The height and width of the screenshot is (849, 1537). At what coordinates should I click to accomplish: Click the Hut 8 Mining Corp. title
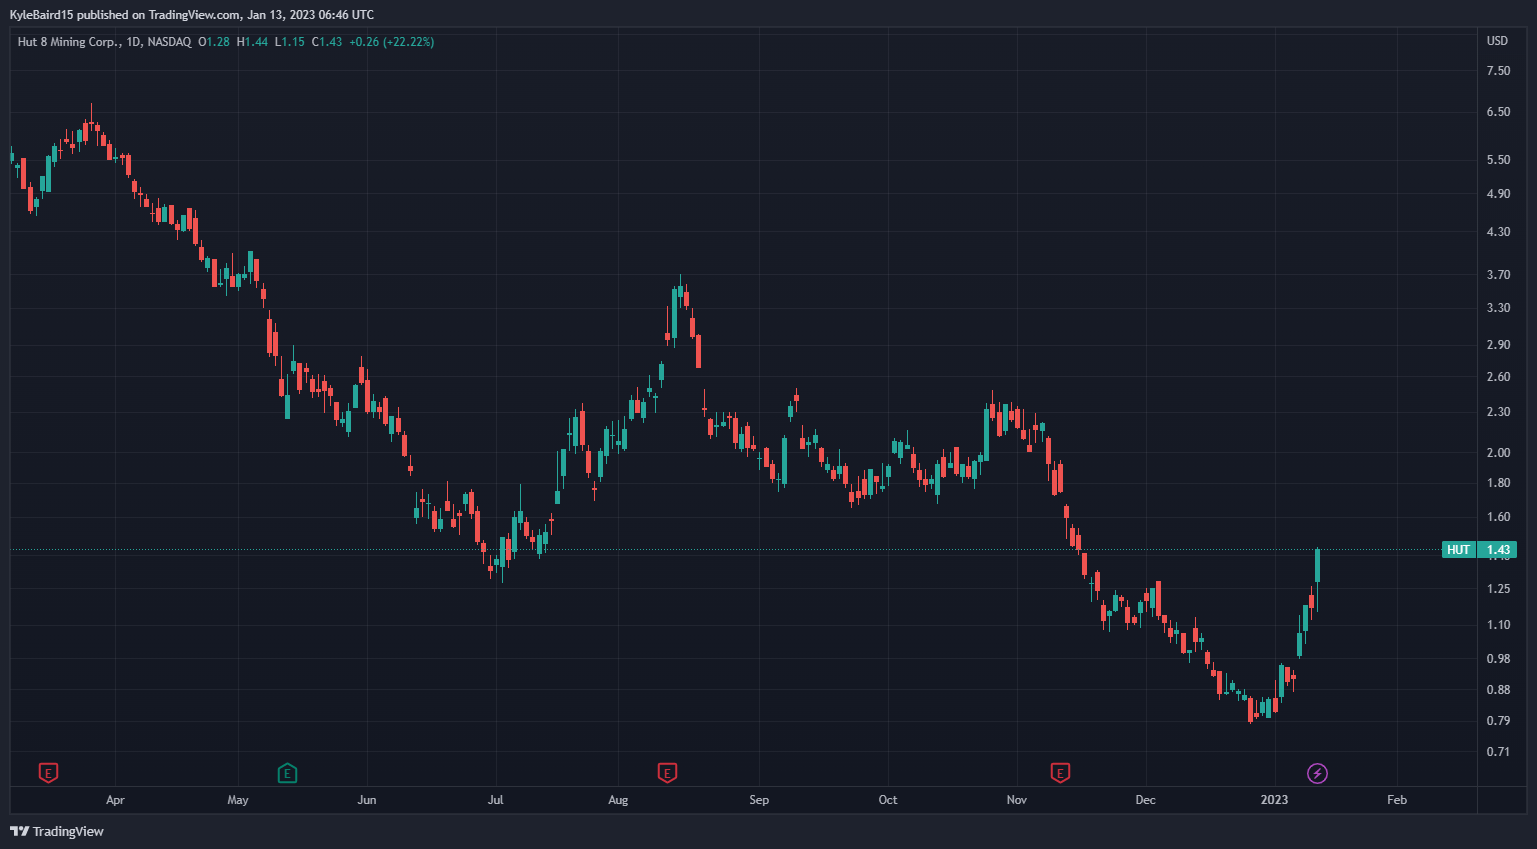pyautogui.click(x=69, y=42)
